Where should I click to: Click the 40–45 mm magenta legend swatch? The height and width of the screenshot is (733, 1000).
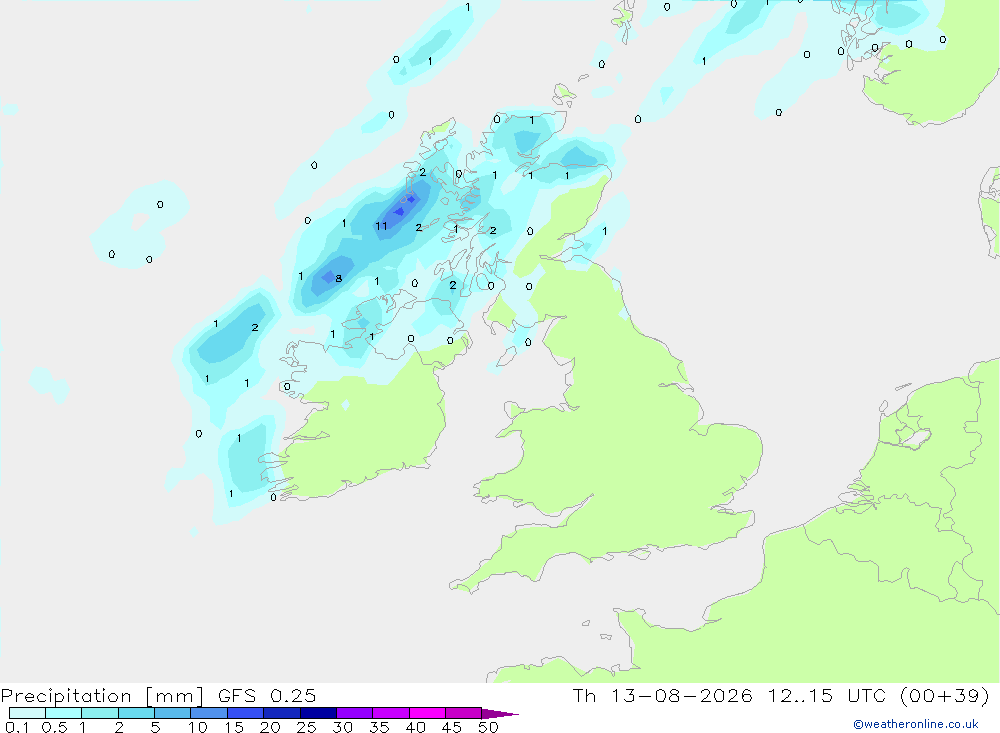427,713
